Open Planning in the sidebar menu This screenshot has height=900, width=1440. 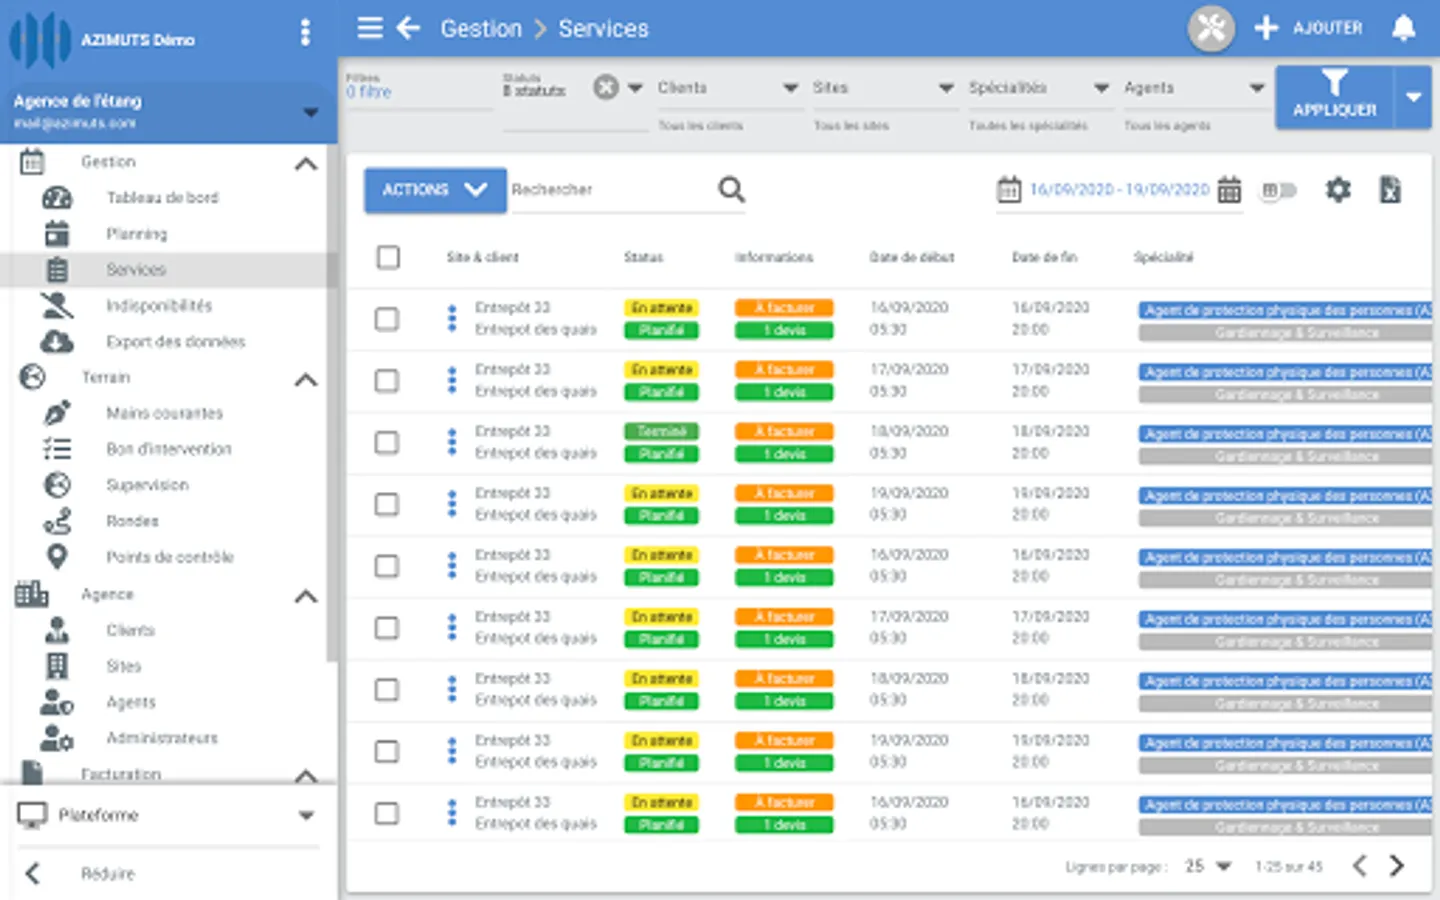pos(137,234)
